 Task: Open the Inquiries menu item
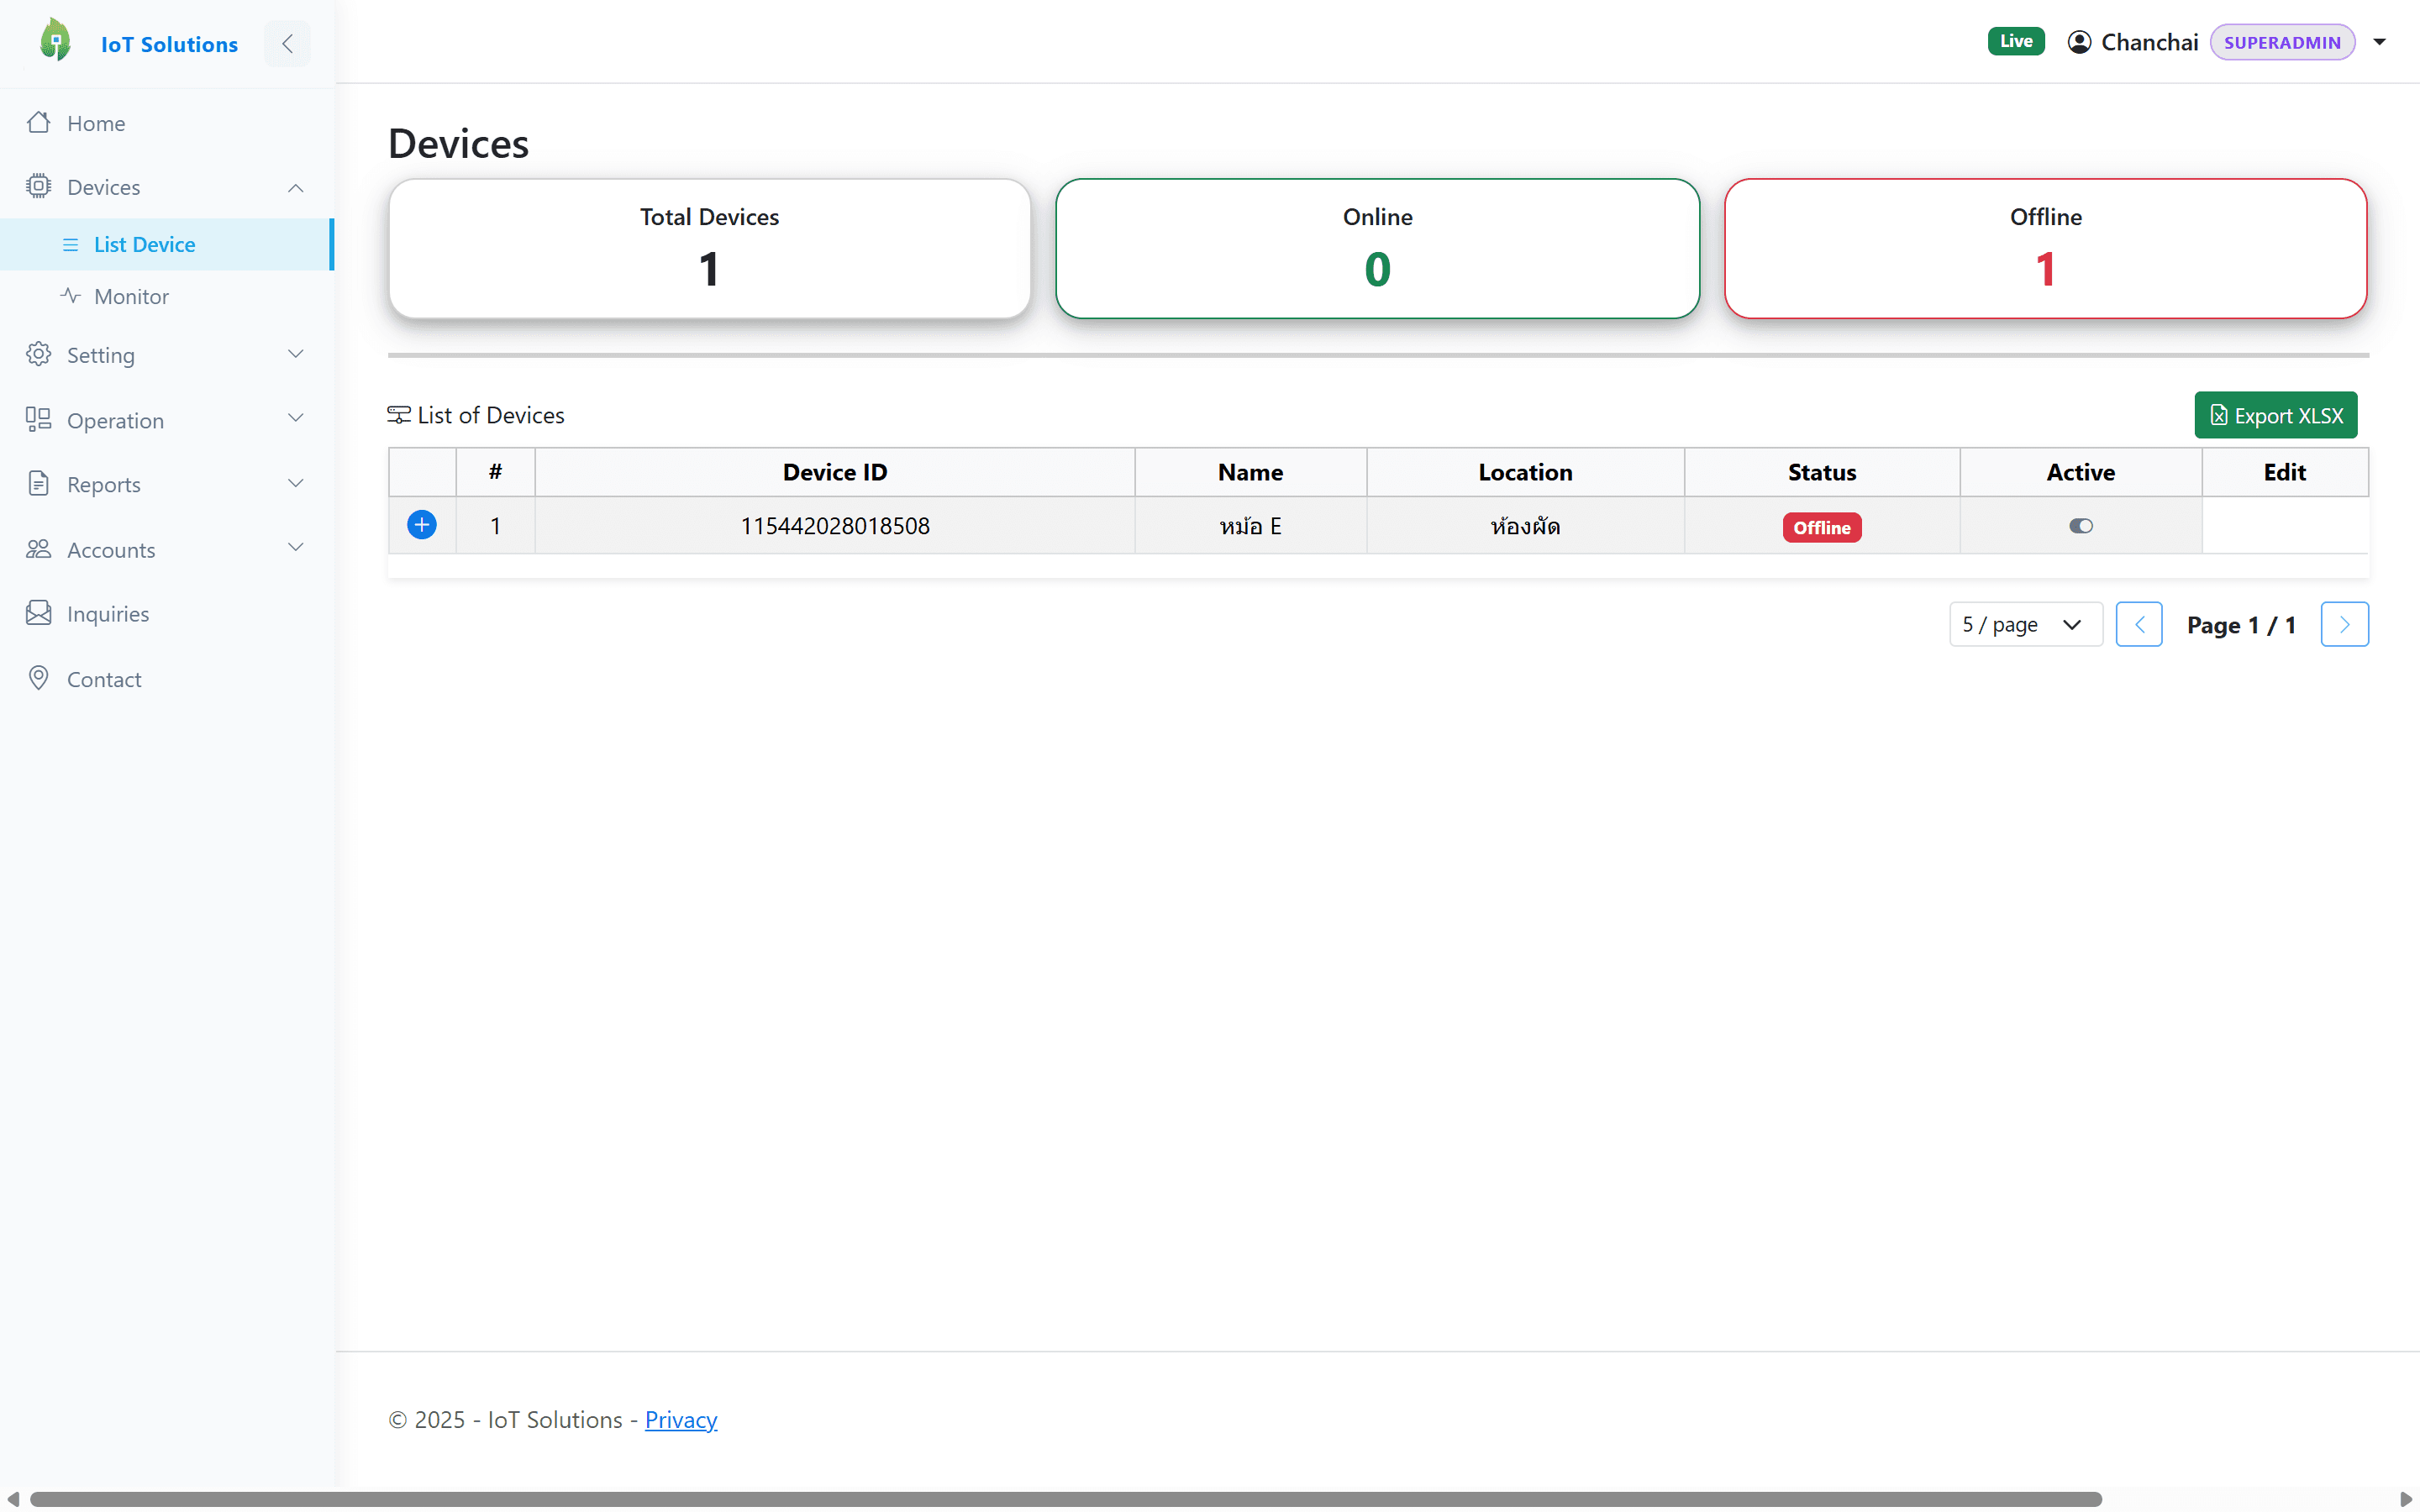click(x=167, y=613)
